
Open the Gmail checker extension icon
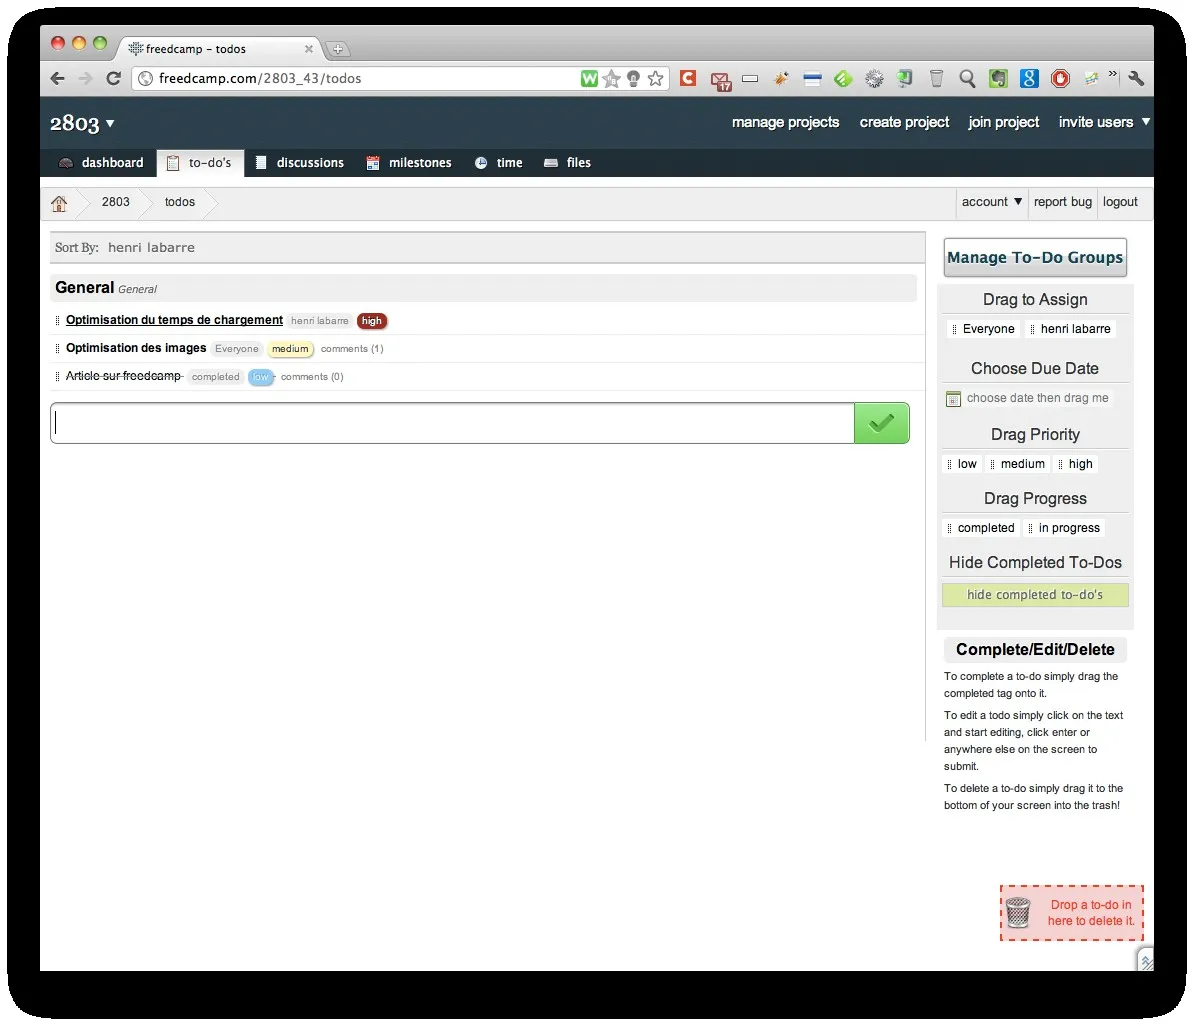point(720,80)
